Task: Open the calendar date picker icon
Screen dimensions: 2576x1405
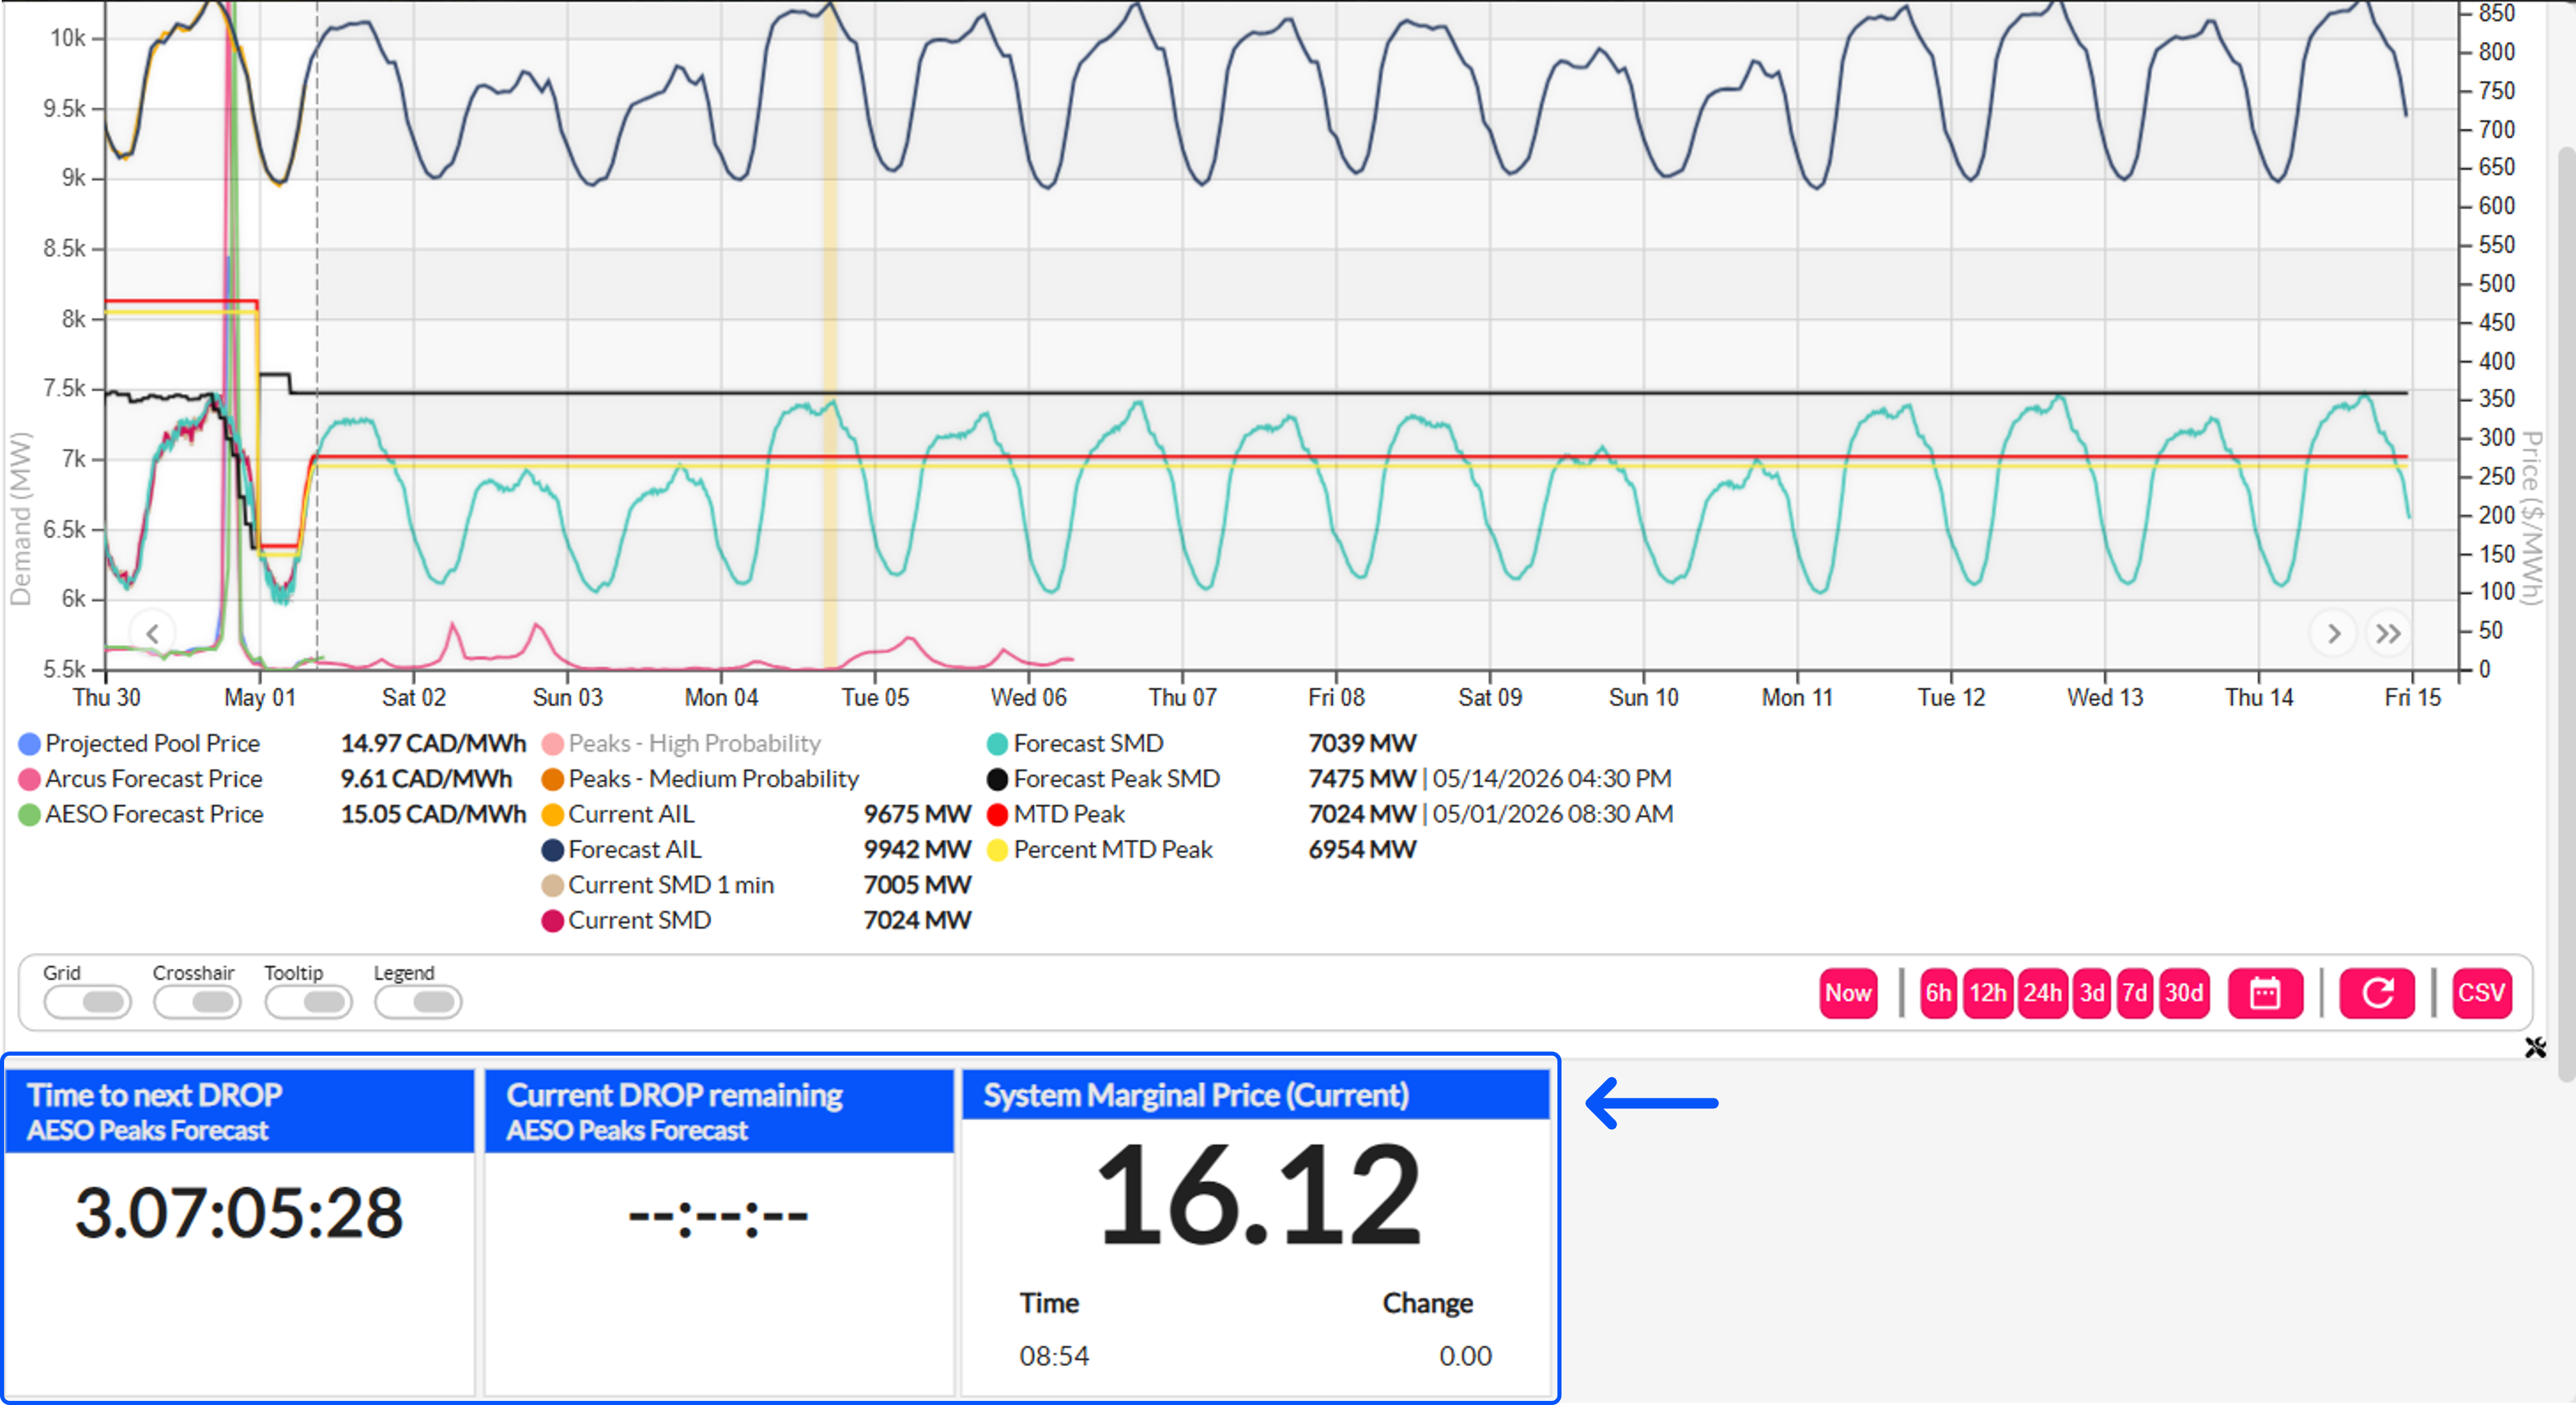Action: [2265, 993]
